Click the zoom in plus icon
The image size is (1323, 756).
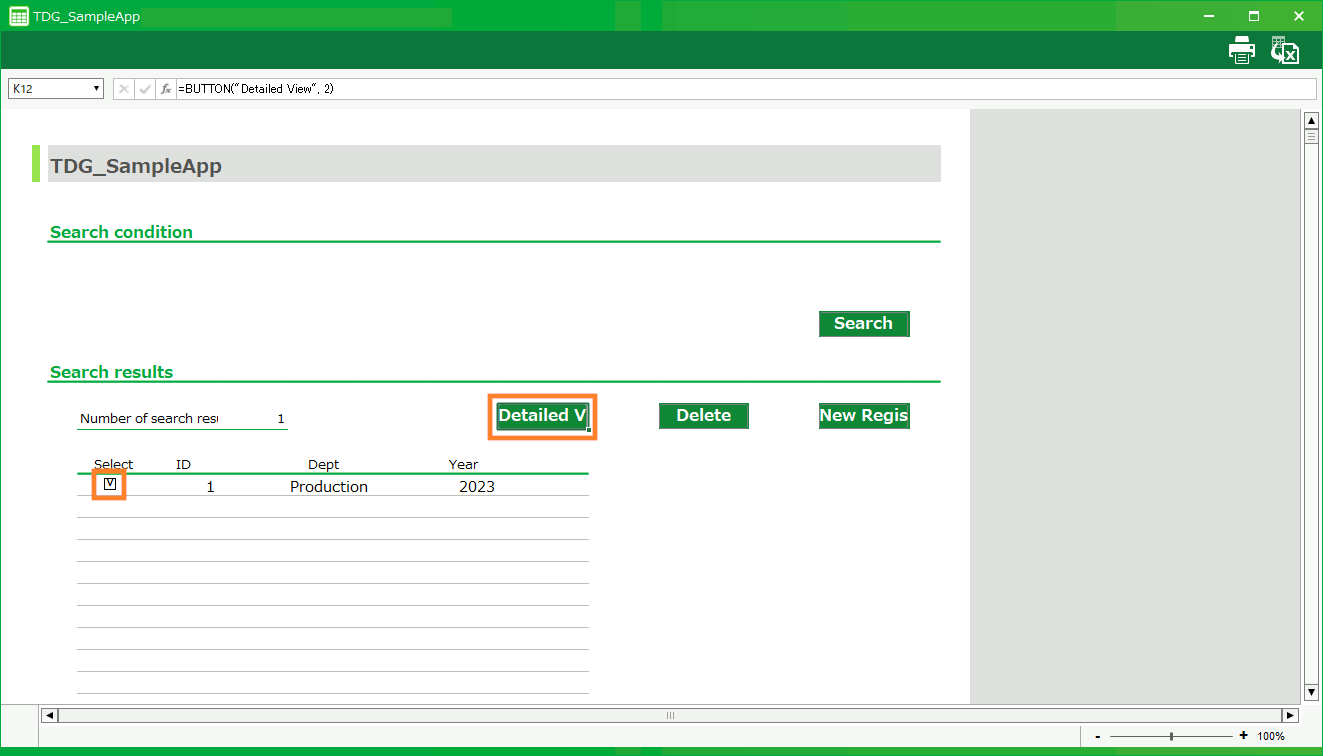click(1243, 736)
